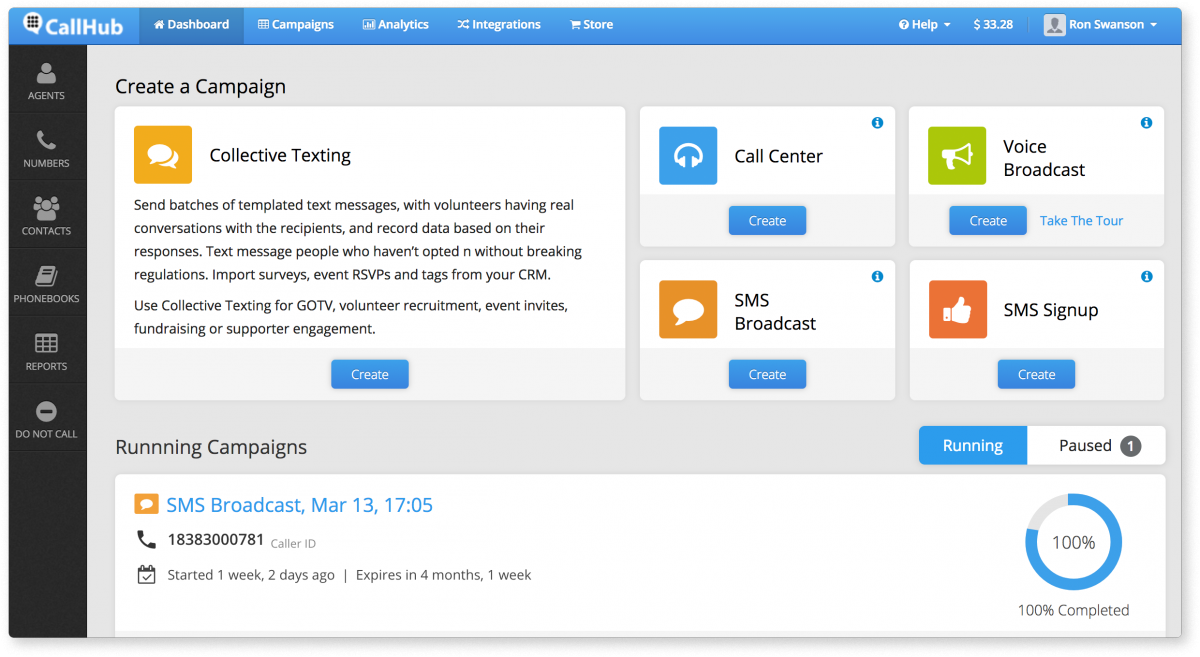
Task: Open the Agents sidebar section
Action: tap(46, 82)
